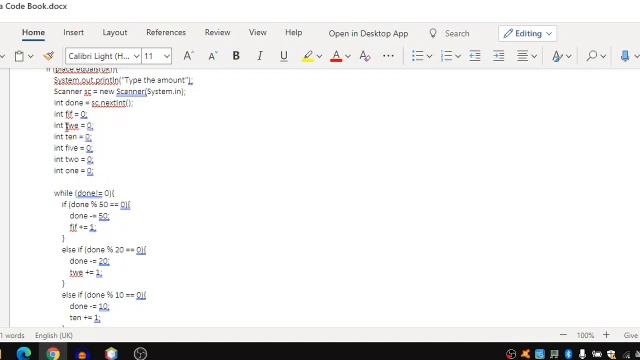Open the Find magnifier tool
Screen dimensions: 640x360
tap(591, 56)
